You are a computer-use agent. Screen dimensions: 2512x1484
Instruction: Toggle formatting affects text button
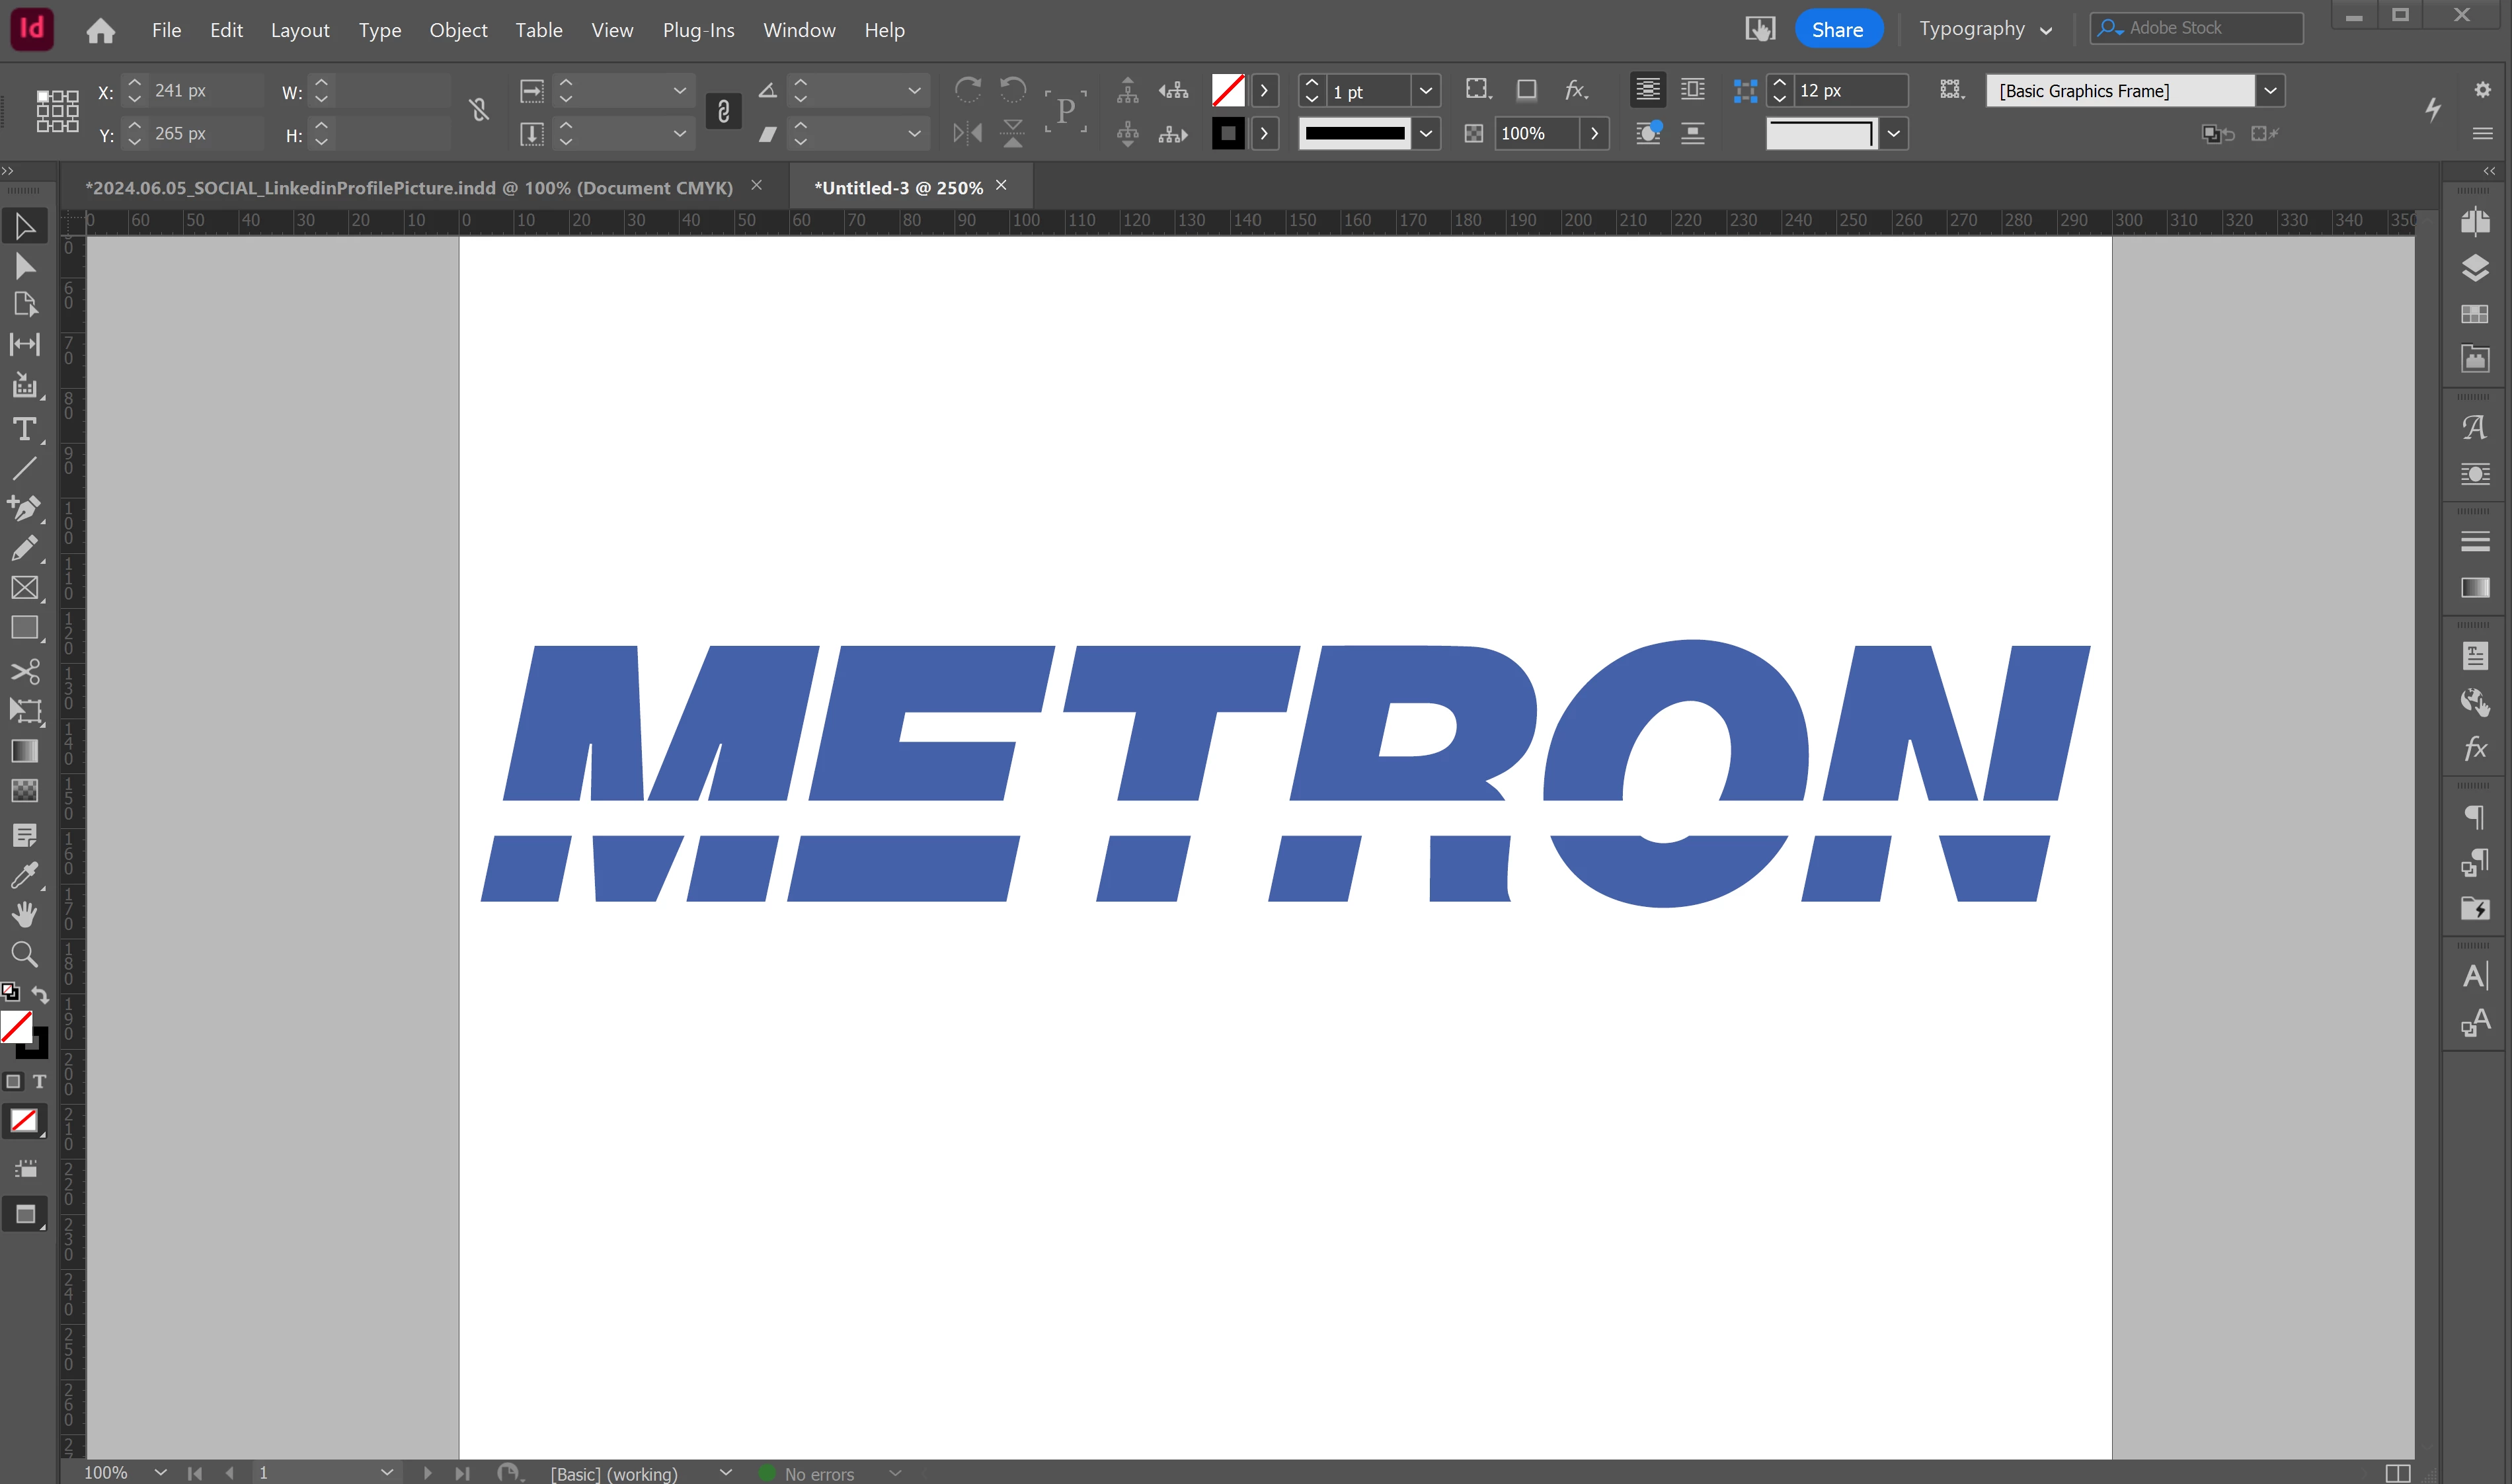pyautogui.click(x=39, y=1081)
